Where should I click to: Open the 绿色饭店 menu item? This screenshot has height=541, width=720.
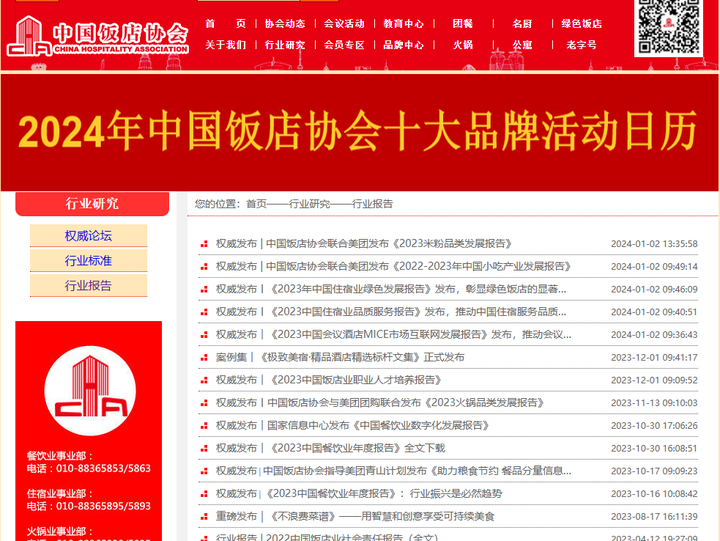pyautogui.click(x=581, y=23)
